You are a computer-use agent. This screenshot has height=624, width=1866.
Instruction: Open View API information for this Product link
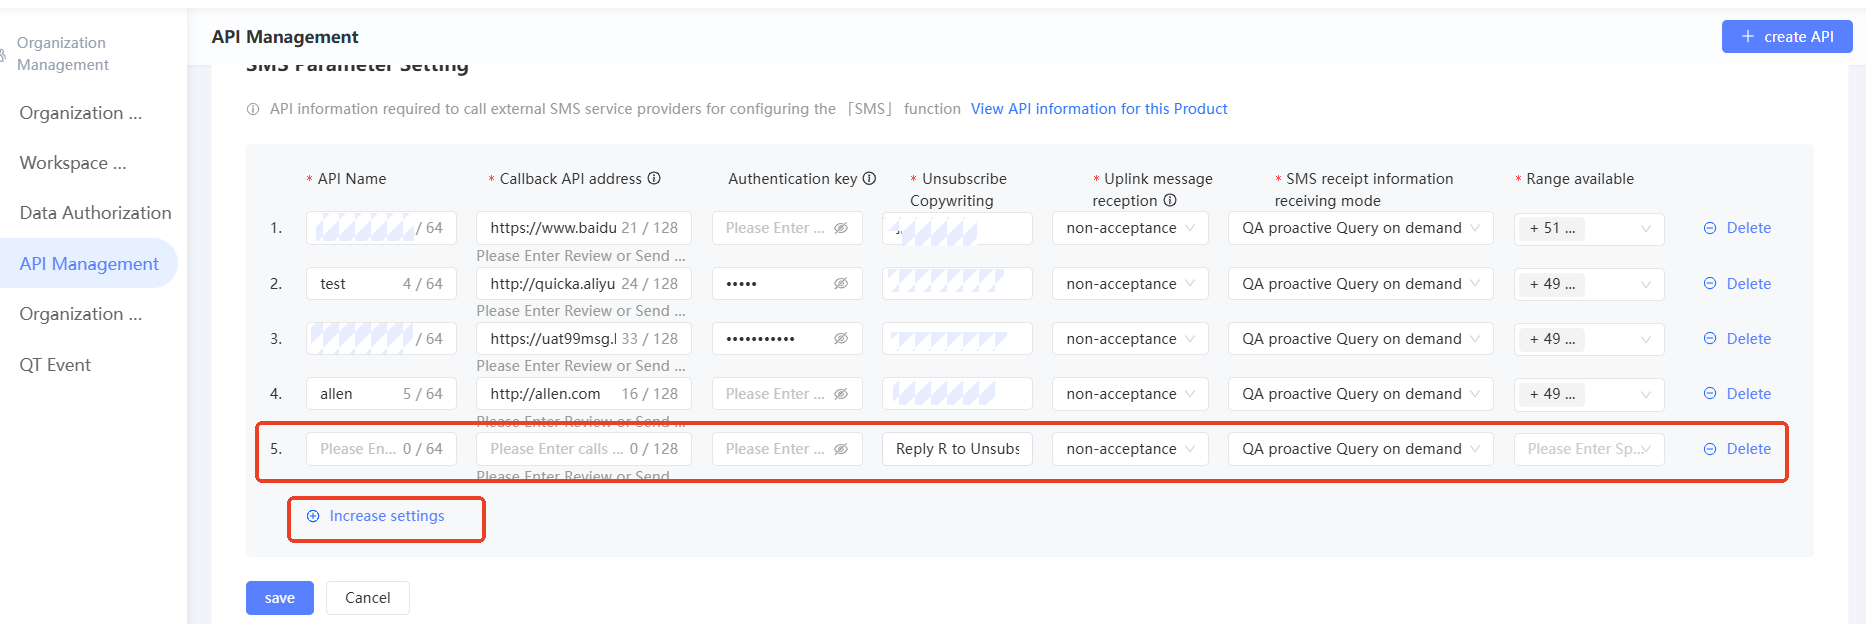point(1099,109)
